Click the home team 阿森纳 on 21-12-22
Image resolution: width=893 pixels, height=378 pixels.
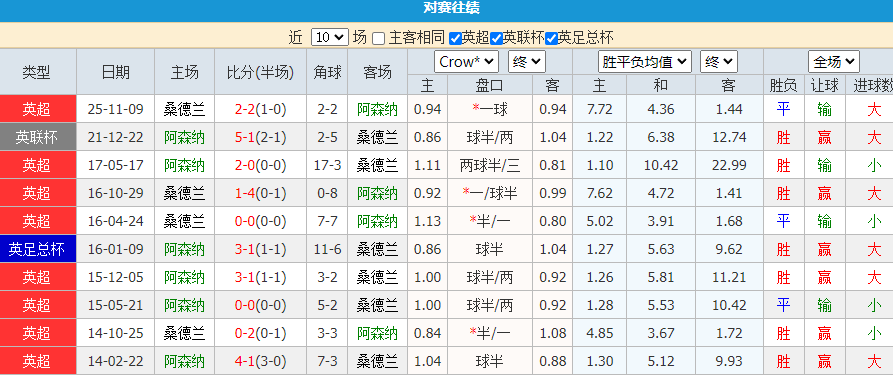185,137
